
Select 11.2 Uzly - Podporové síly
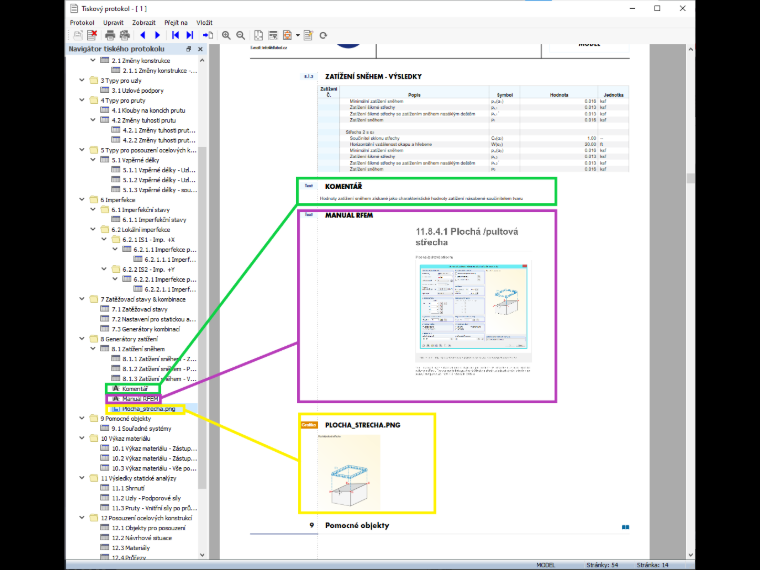[146, 498]
